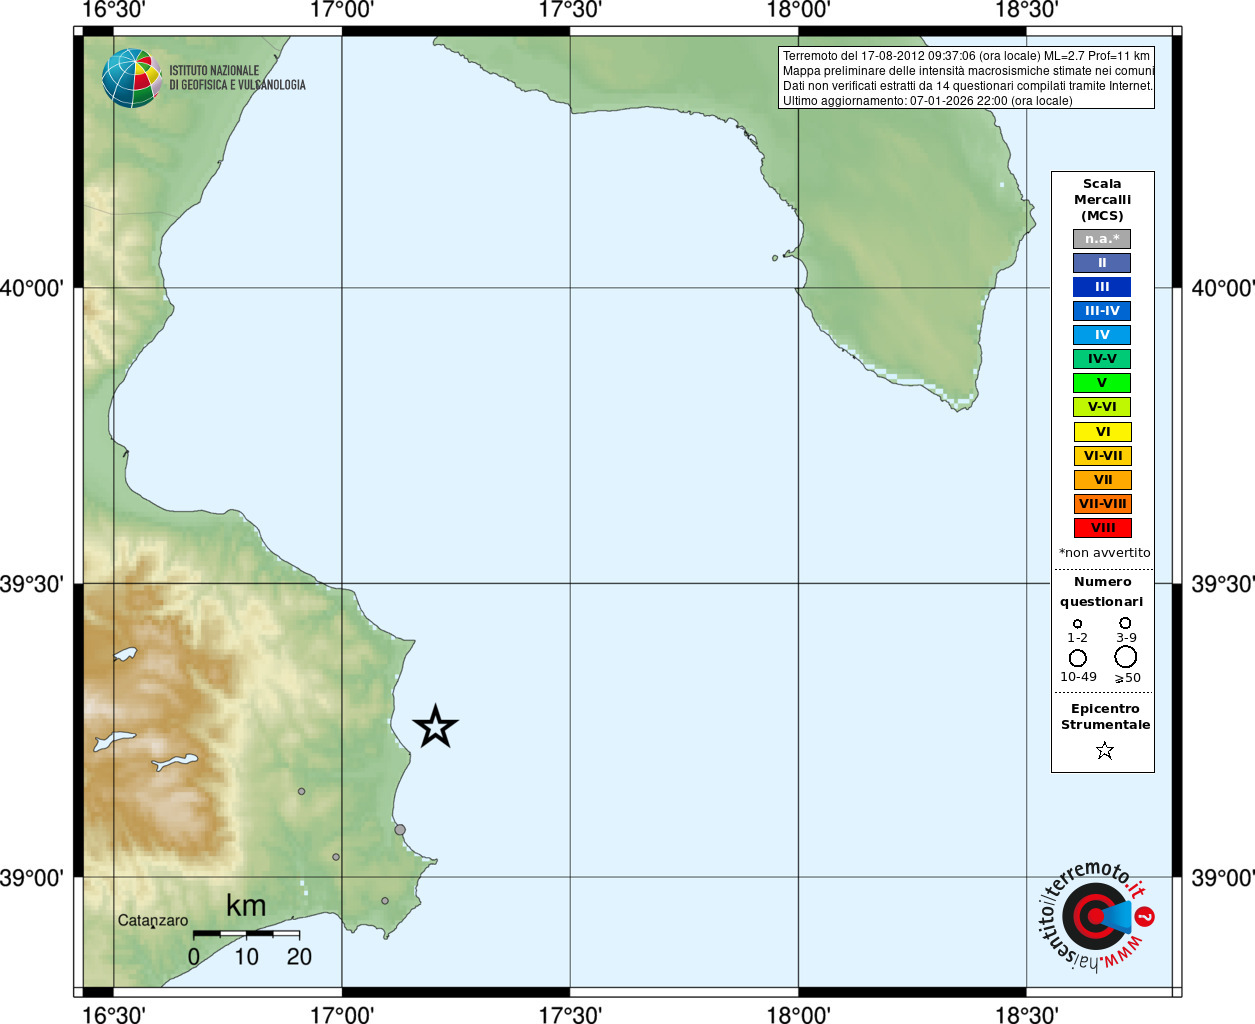Click the legend ≥50 questionnaires circle

pos(1125,657)
